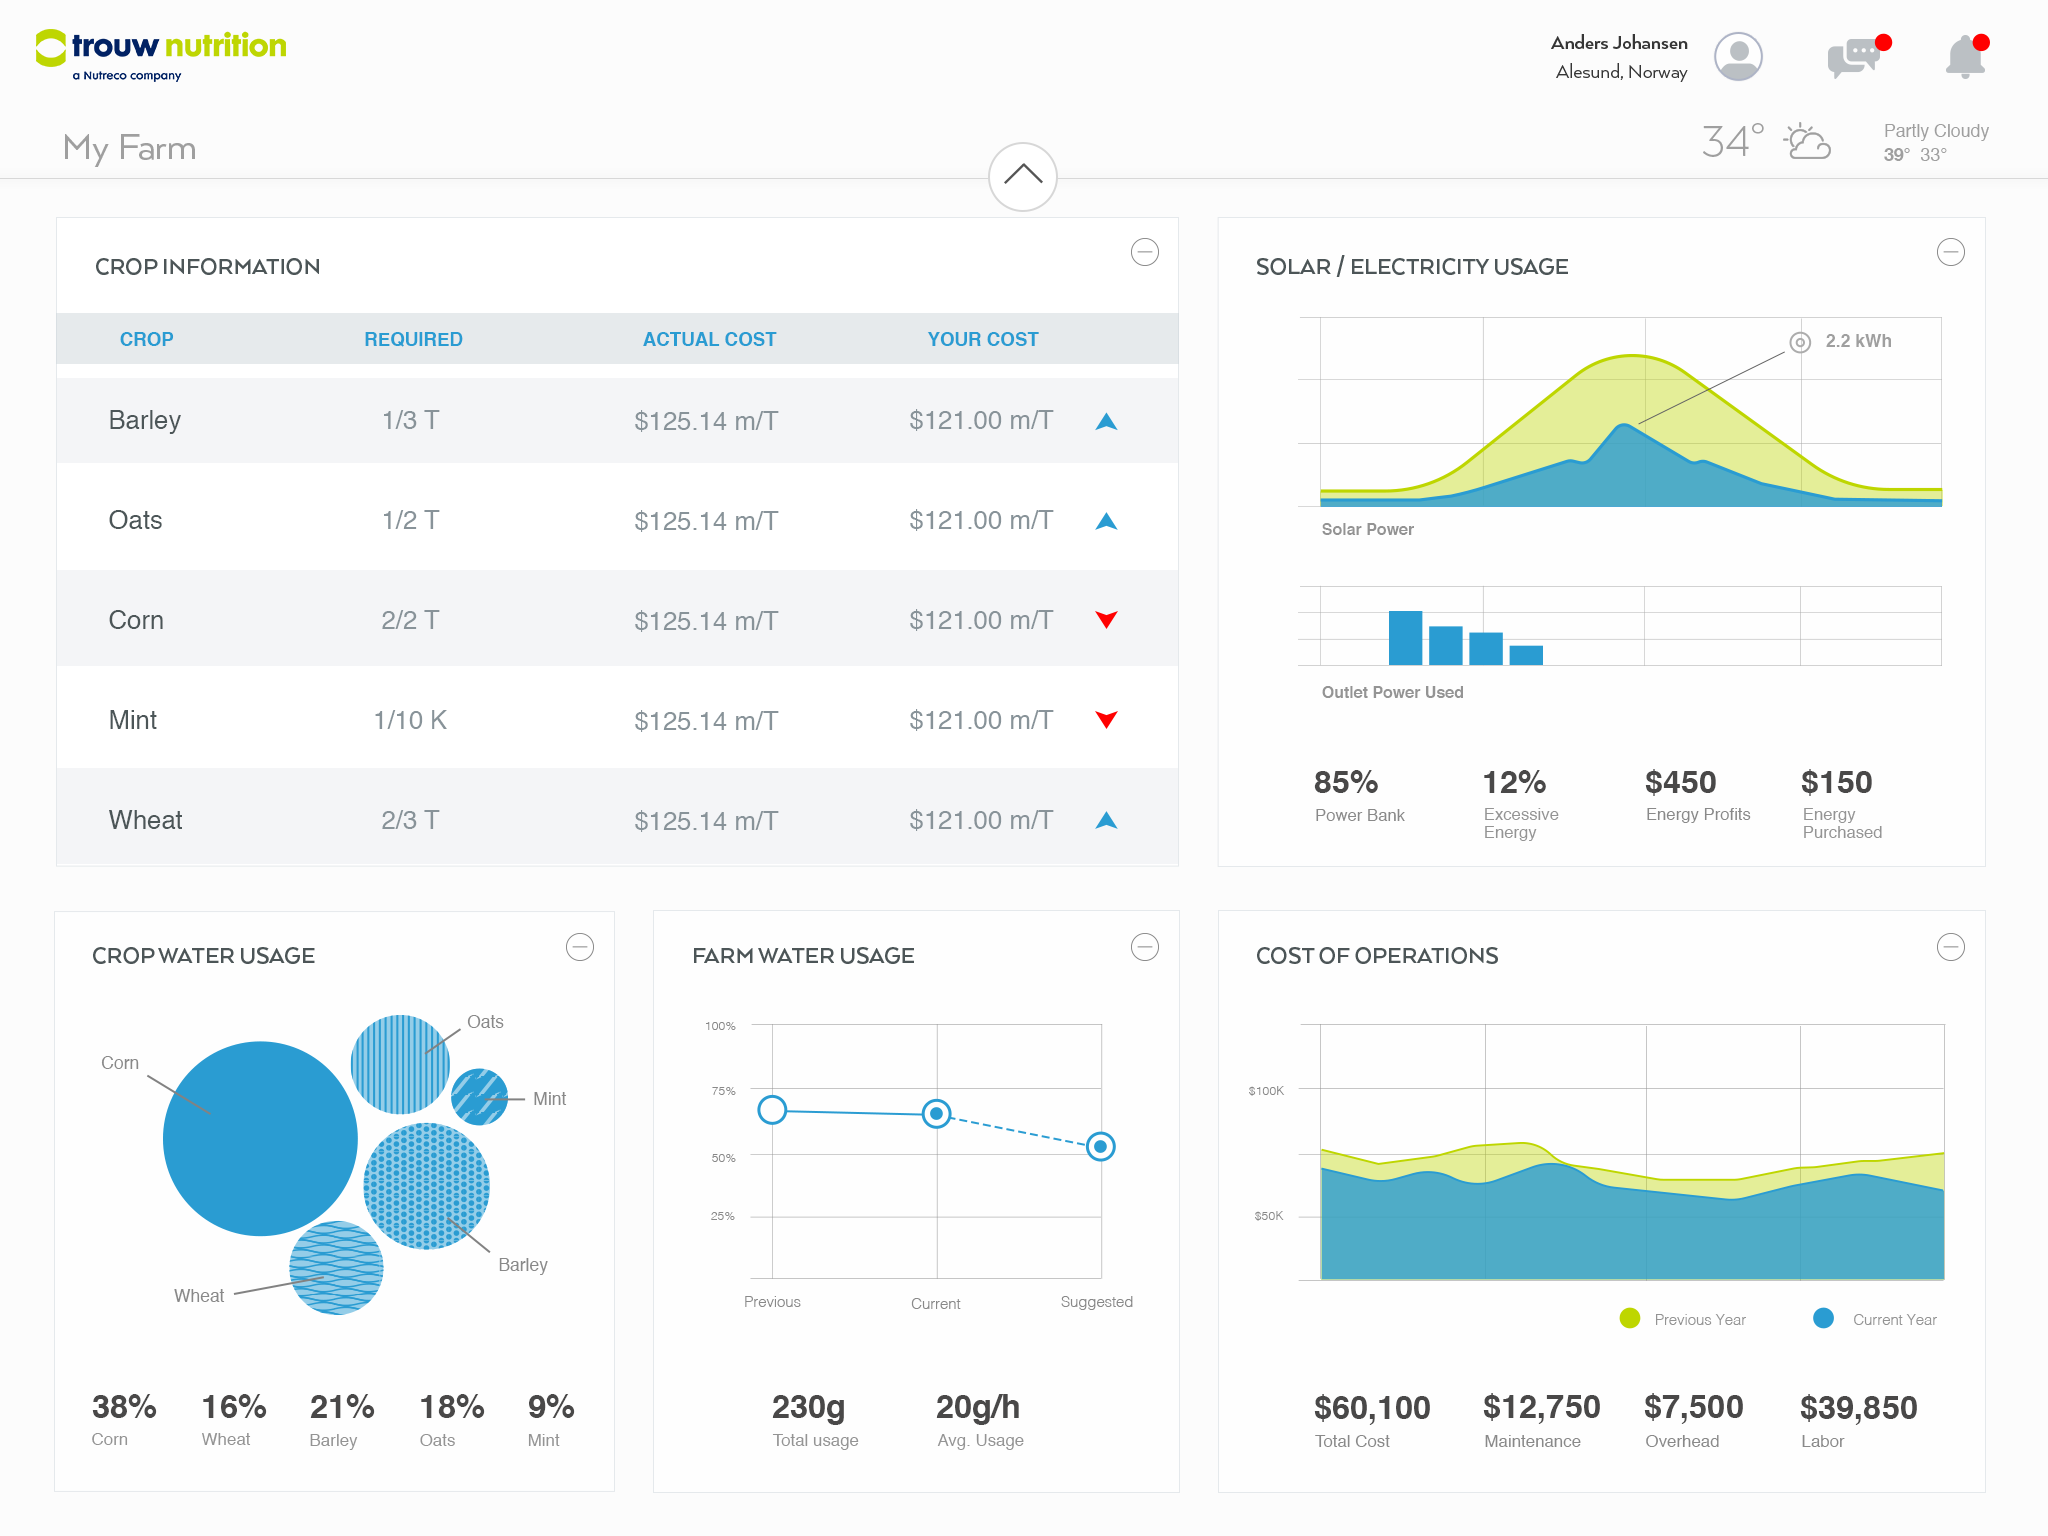Viewport: 2048px width, 1536px height.
Task: Sort by the CROP column header
Action: [x=147, y=339]
